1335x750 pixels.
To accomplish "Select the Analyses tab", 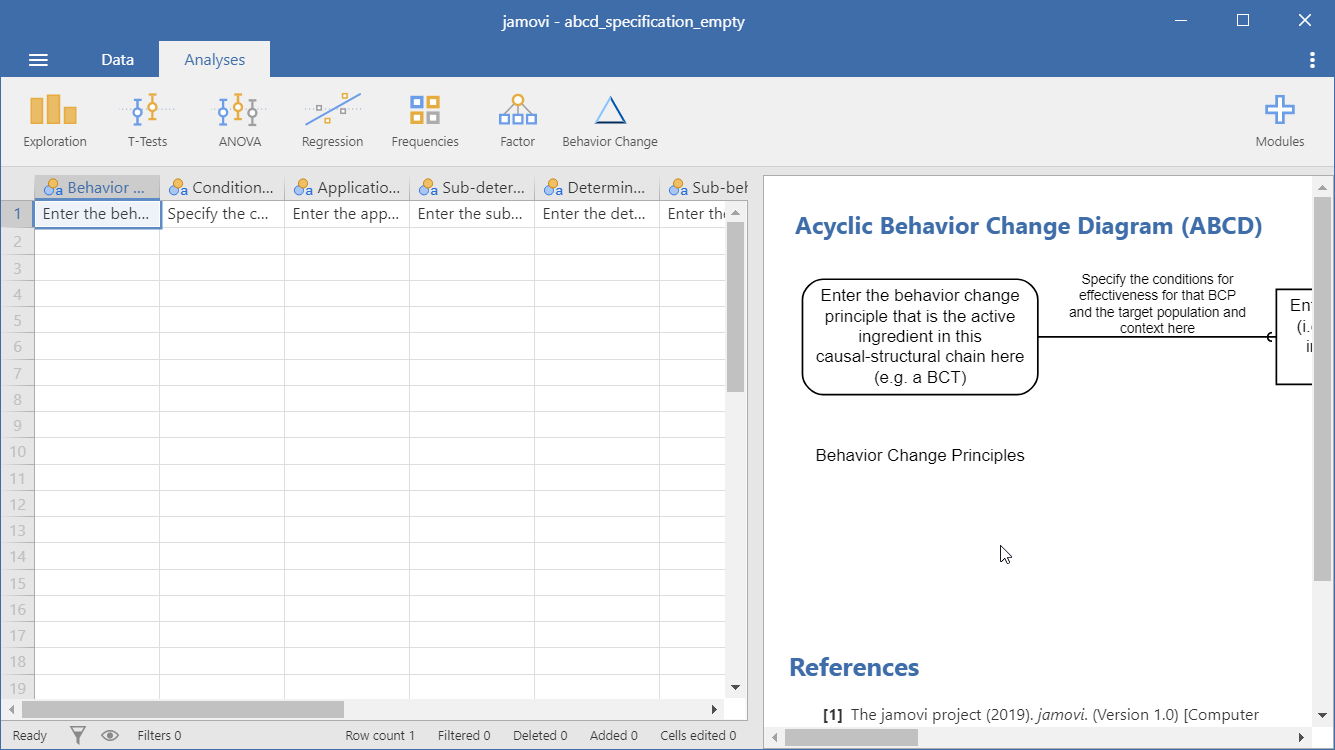I will click(214, 59).
